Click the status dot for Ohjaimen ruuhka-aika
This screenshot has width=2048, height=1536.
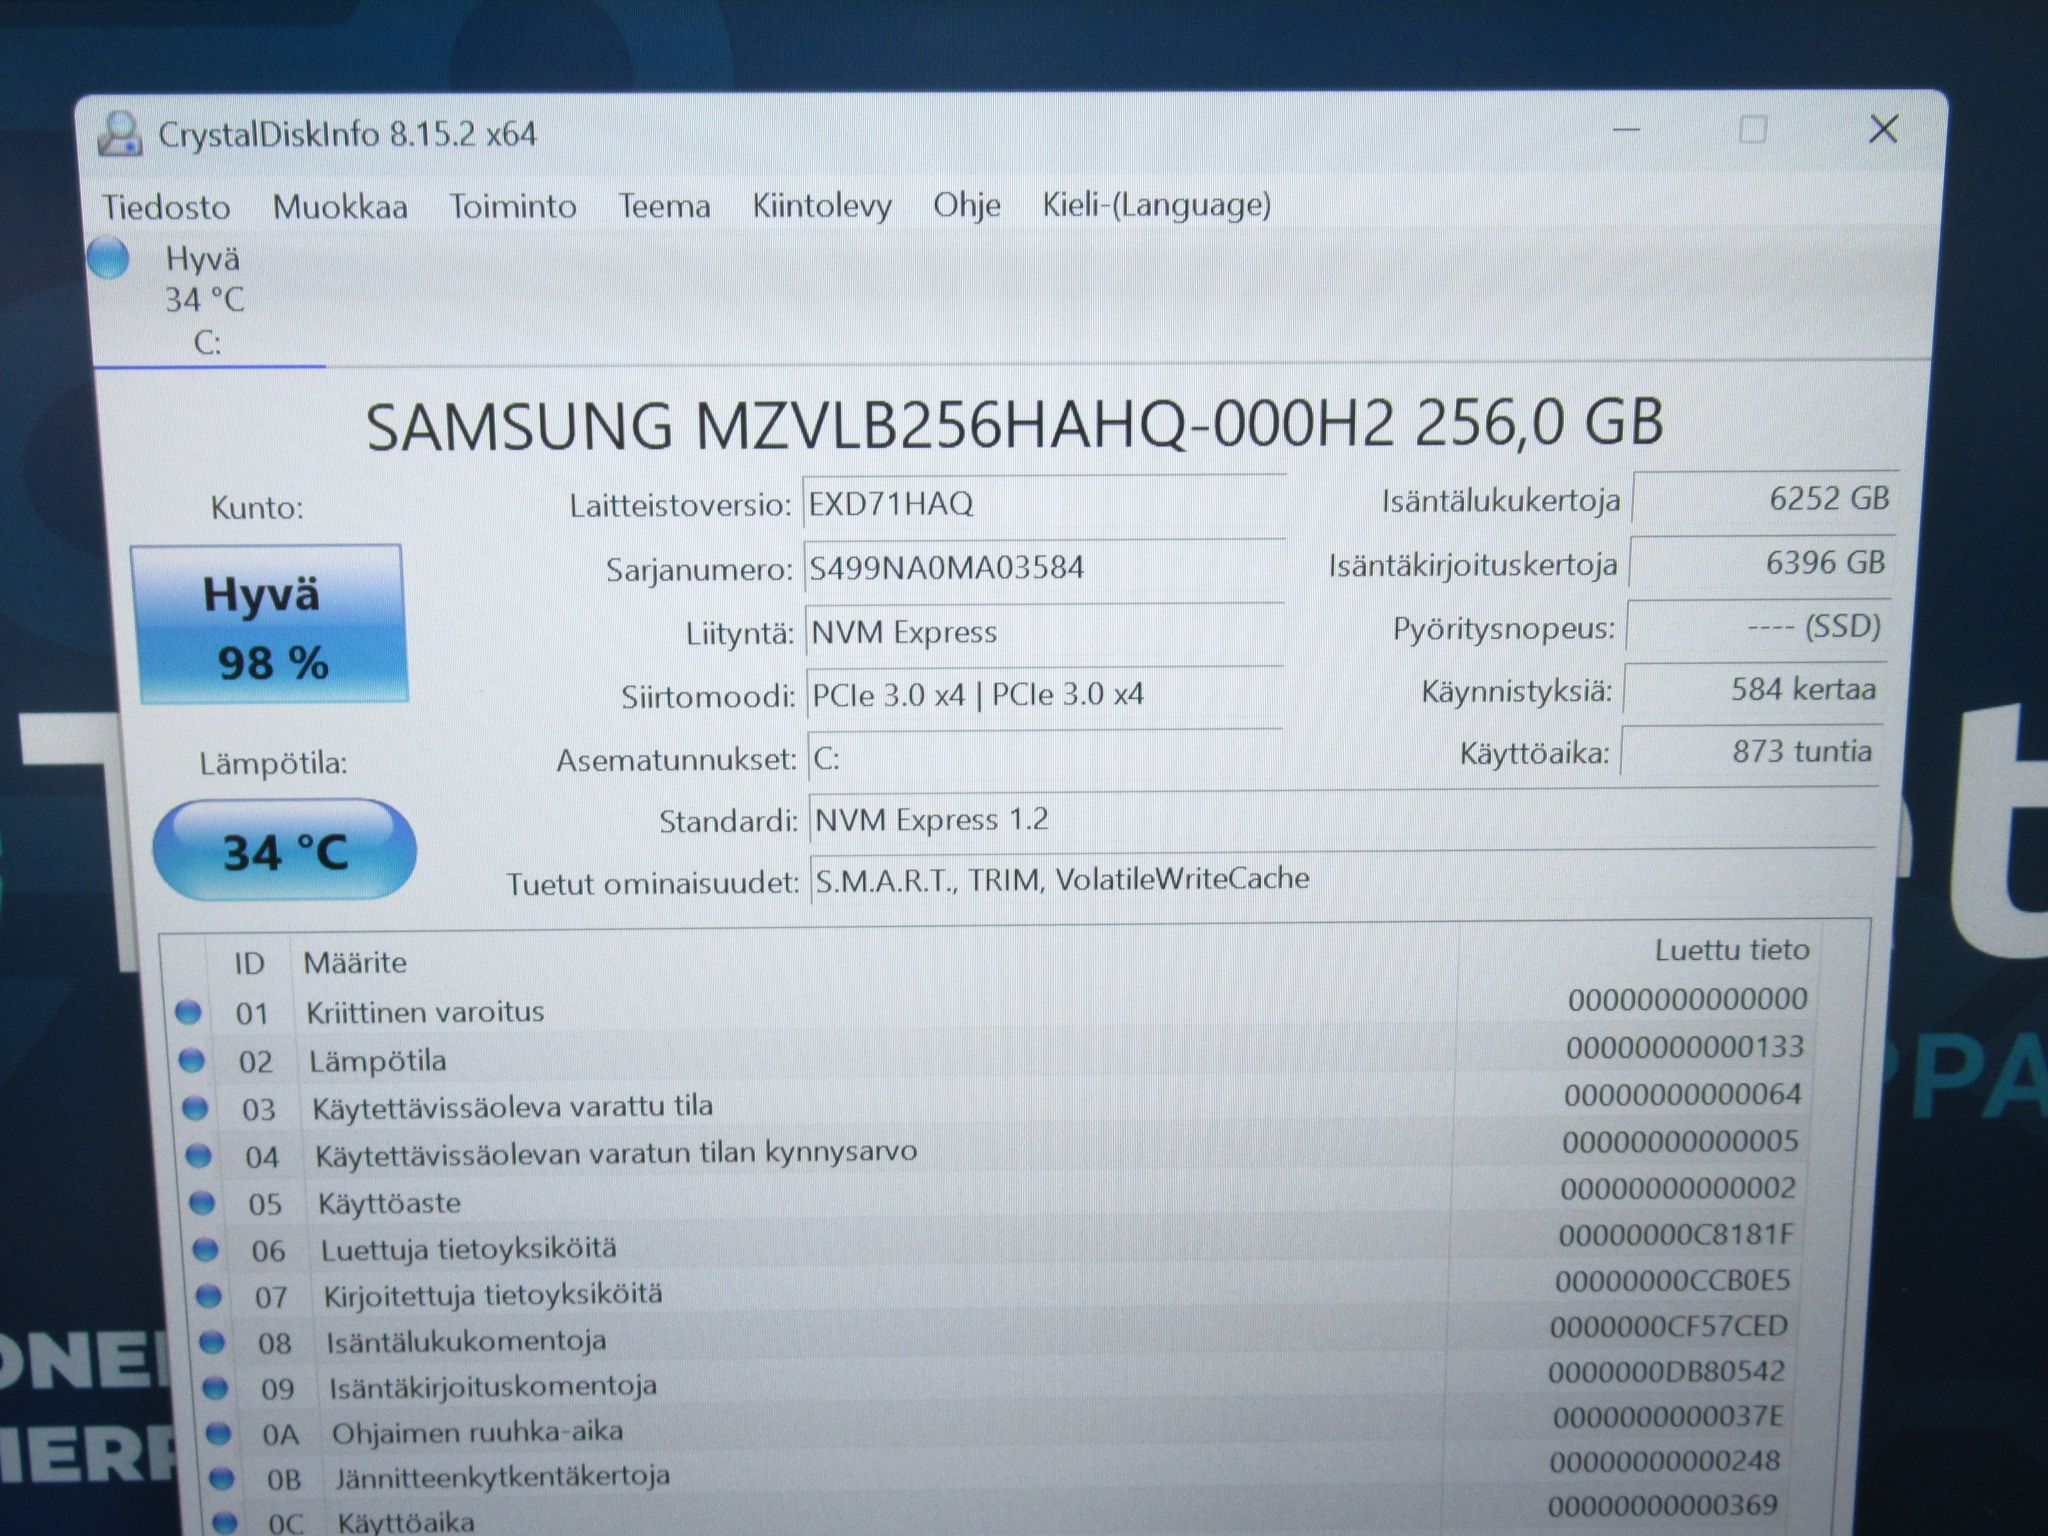pos(218,1434)
